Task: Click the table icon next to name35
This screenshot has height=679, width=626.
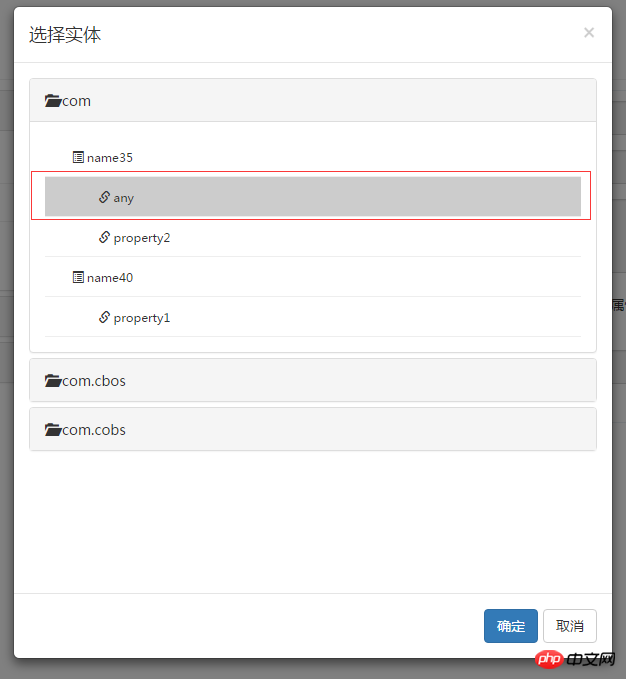Action: click(x=78, y=157)
